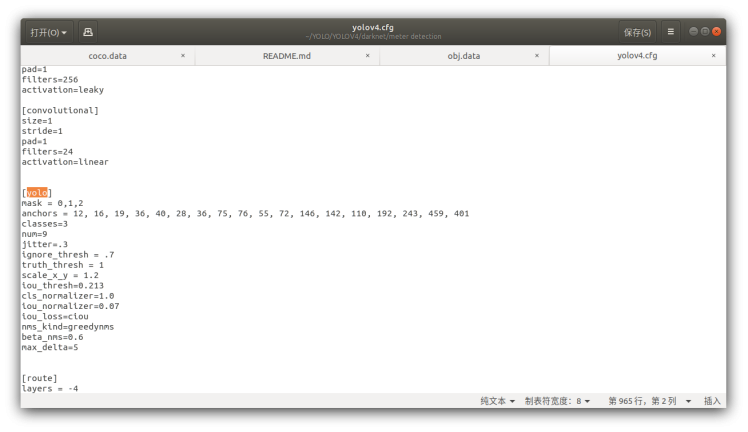Click the 插入 insert mode indicator
Viewport: 748px width, 432px height.
click(x=712, y=401)
